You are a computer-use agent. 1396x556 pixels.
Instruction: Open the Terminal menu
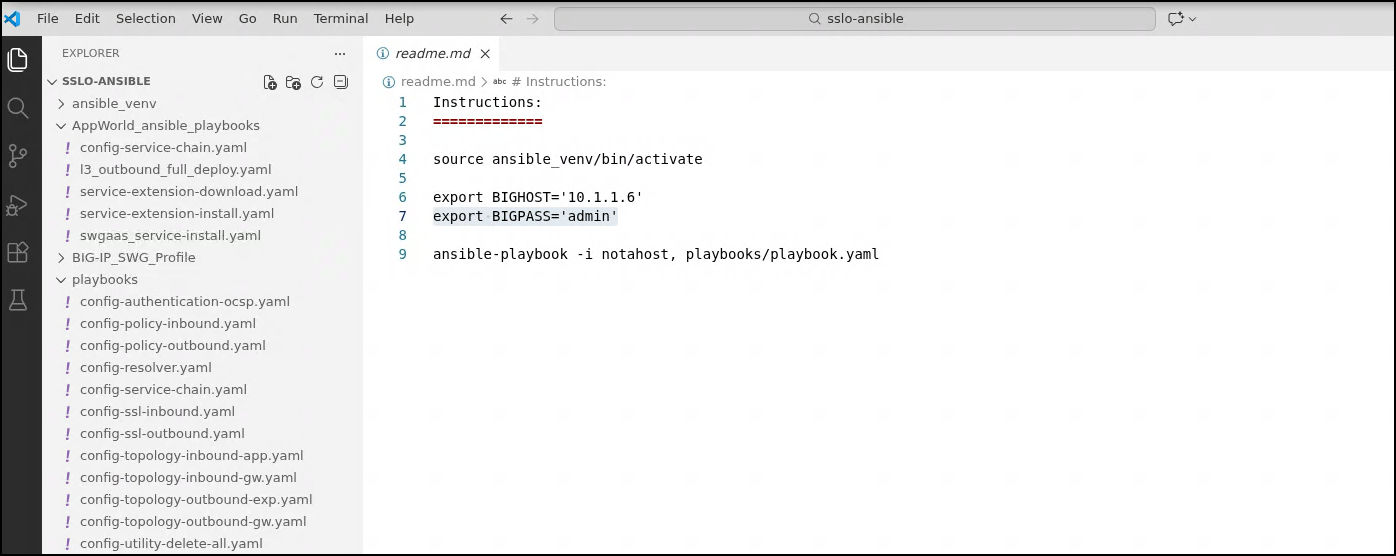pos(341,18)
